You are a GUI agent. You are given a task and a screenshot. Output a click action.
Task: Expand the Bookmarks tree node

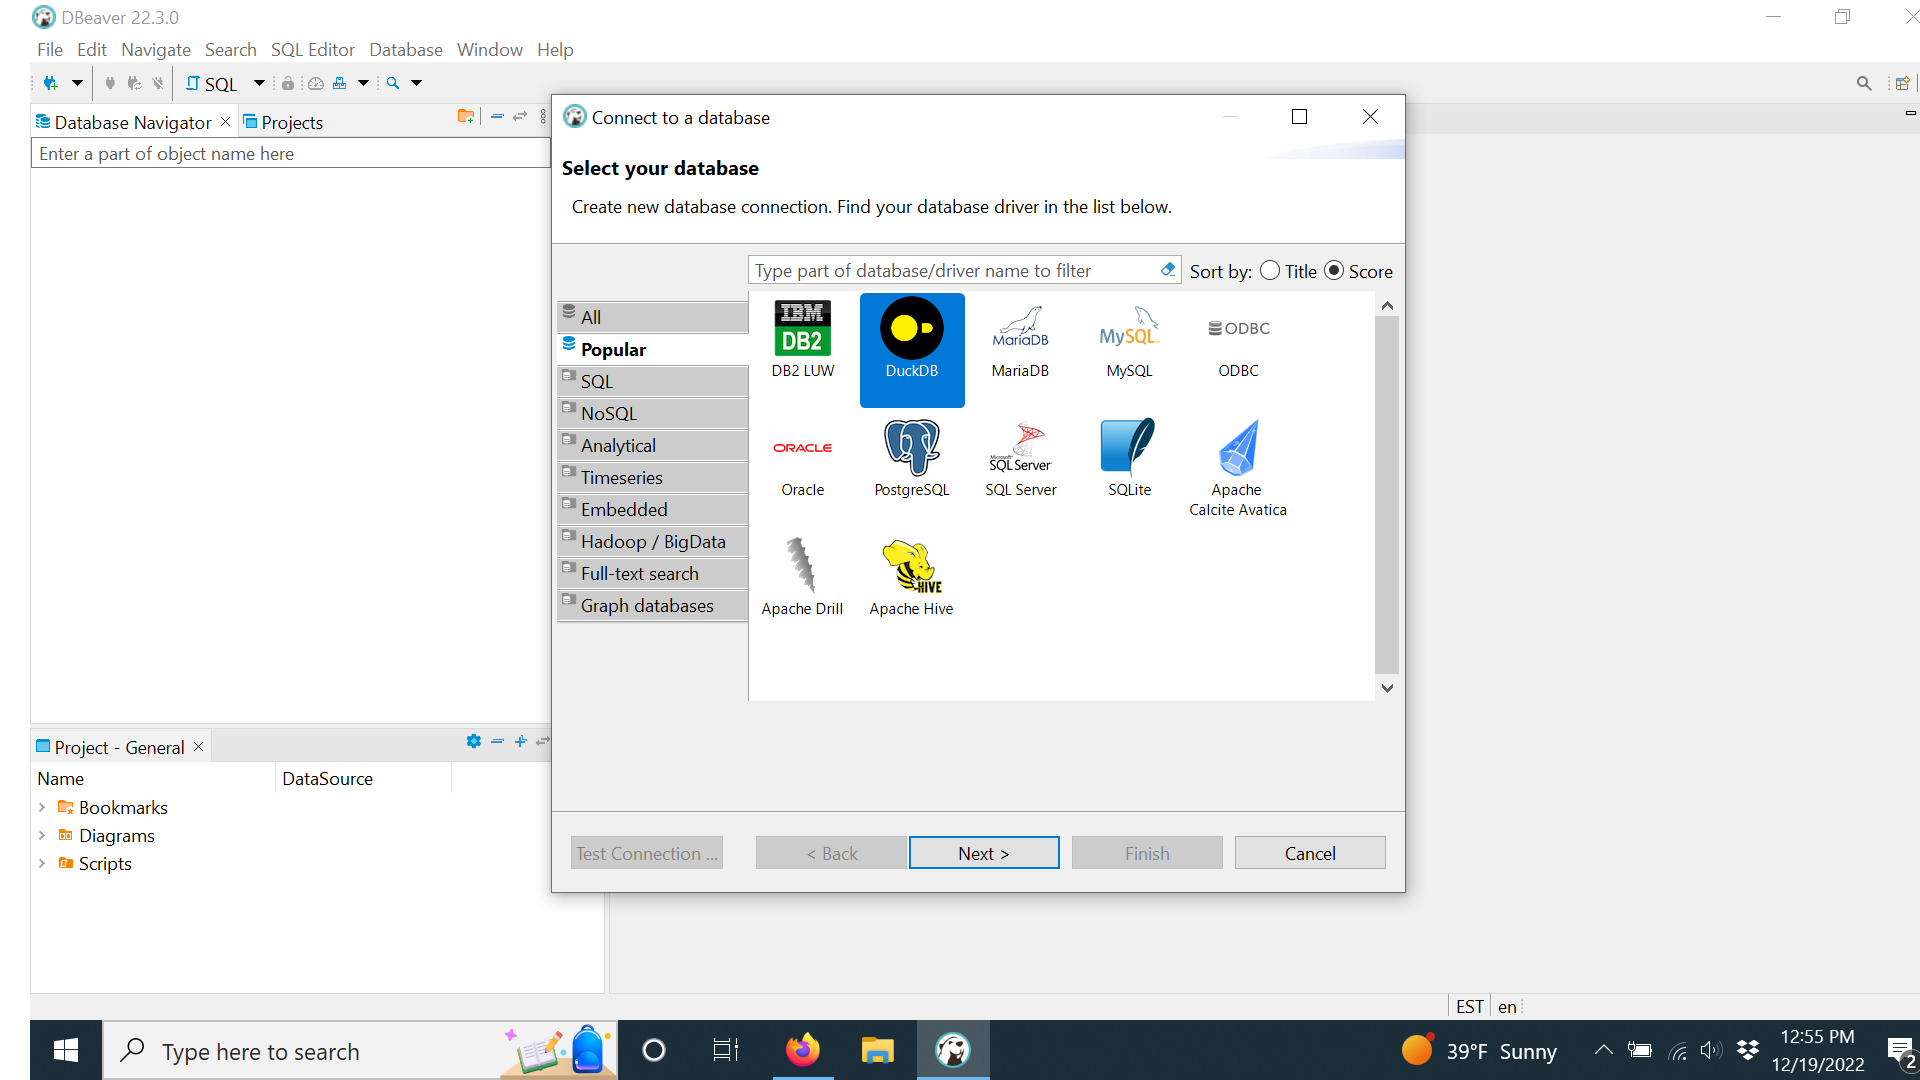point(42,807)
